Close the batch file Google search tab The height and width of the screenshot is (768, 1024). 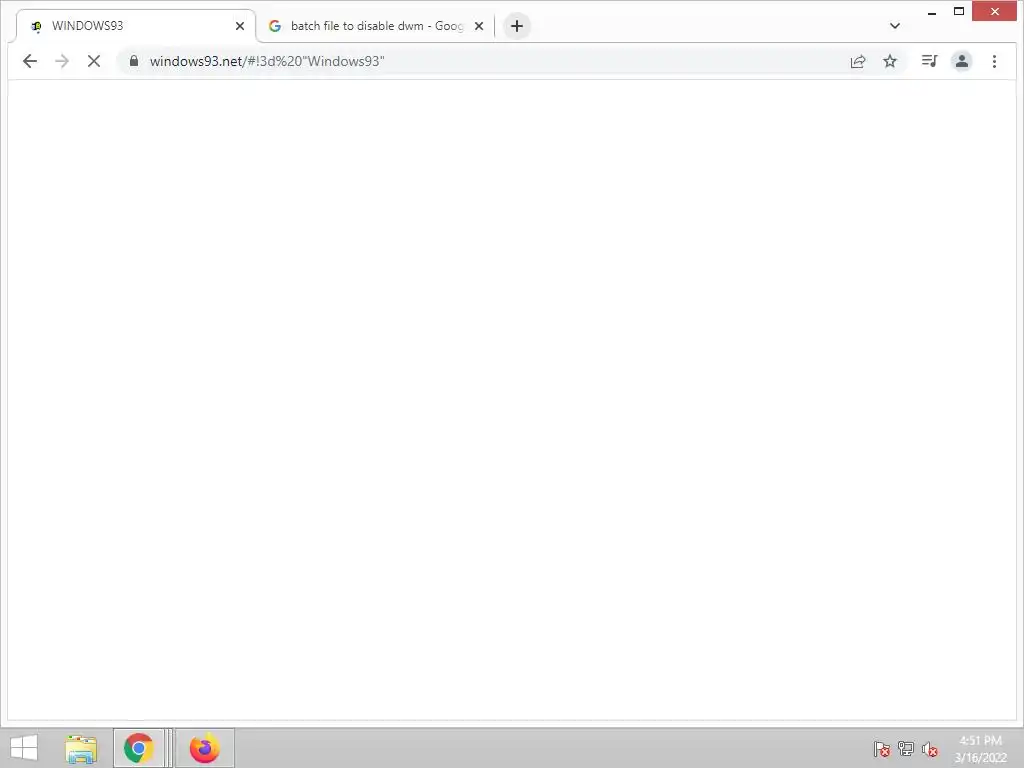pos(479,26)
